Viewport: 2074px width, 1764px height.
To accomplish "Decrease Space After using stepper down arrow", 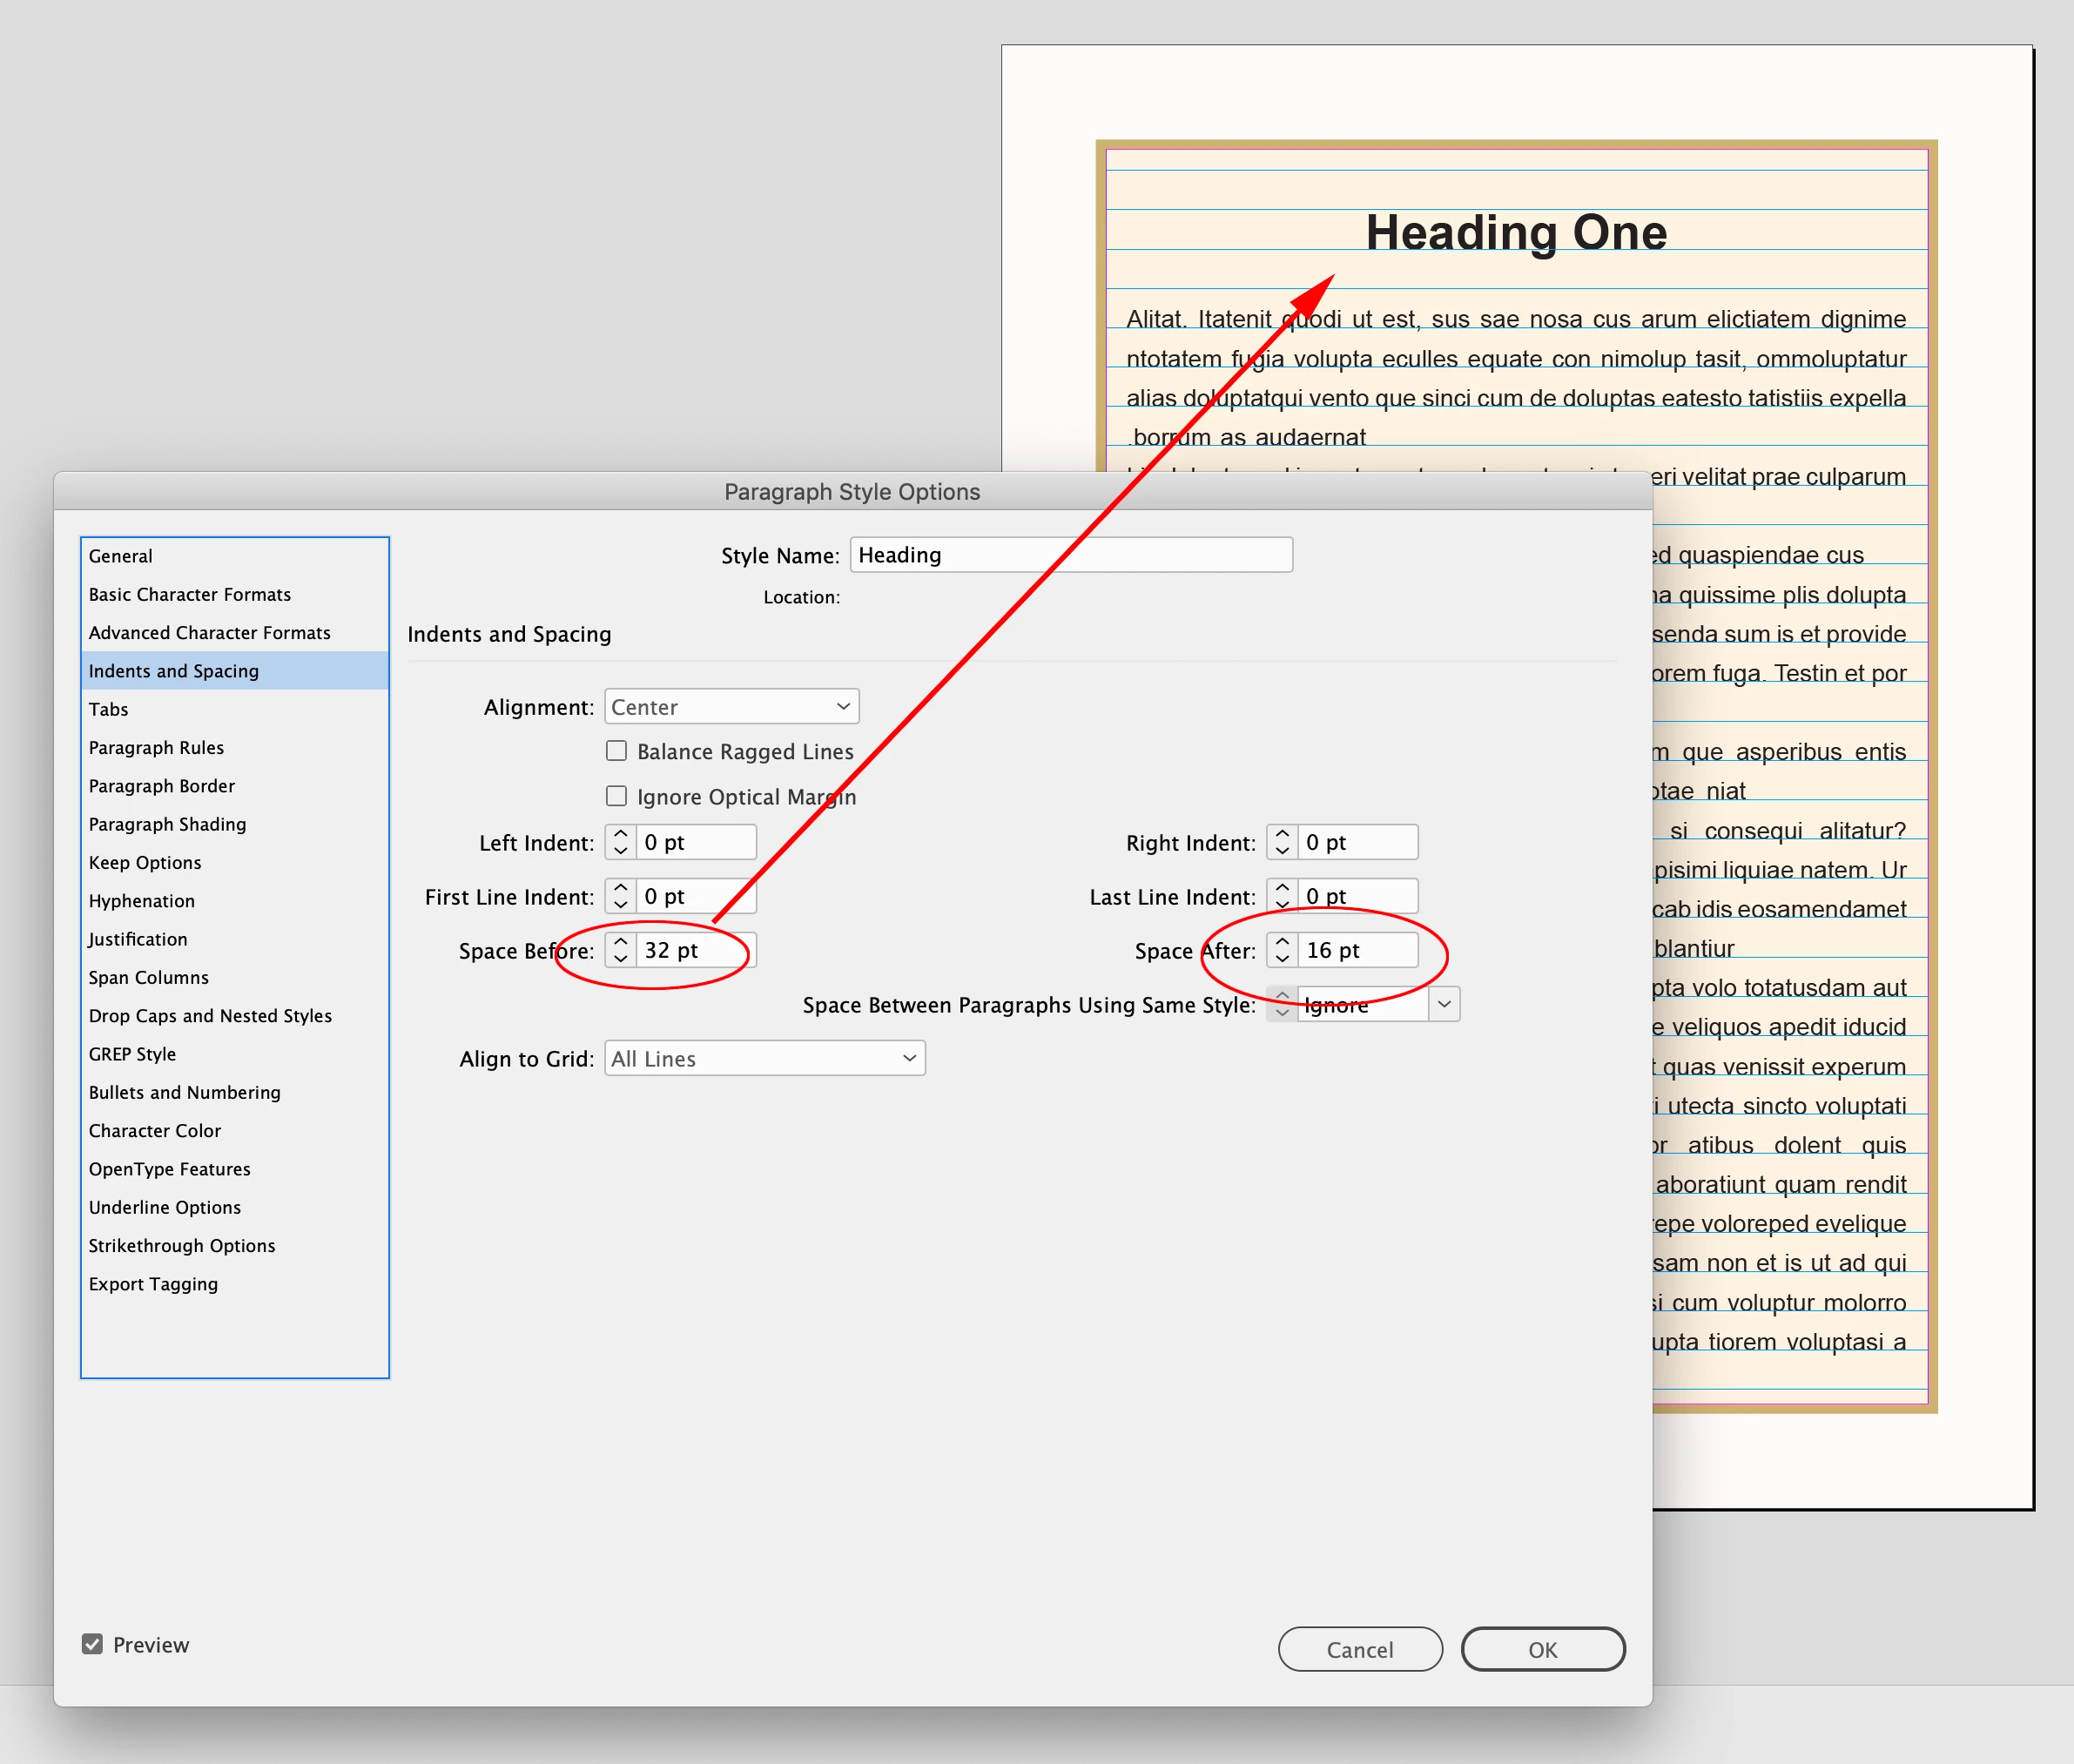I will point(1282,959).
